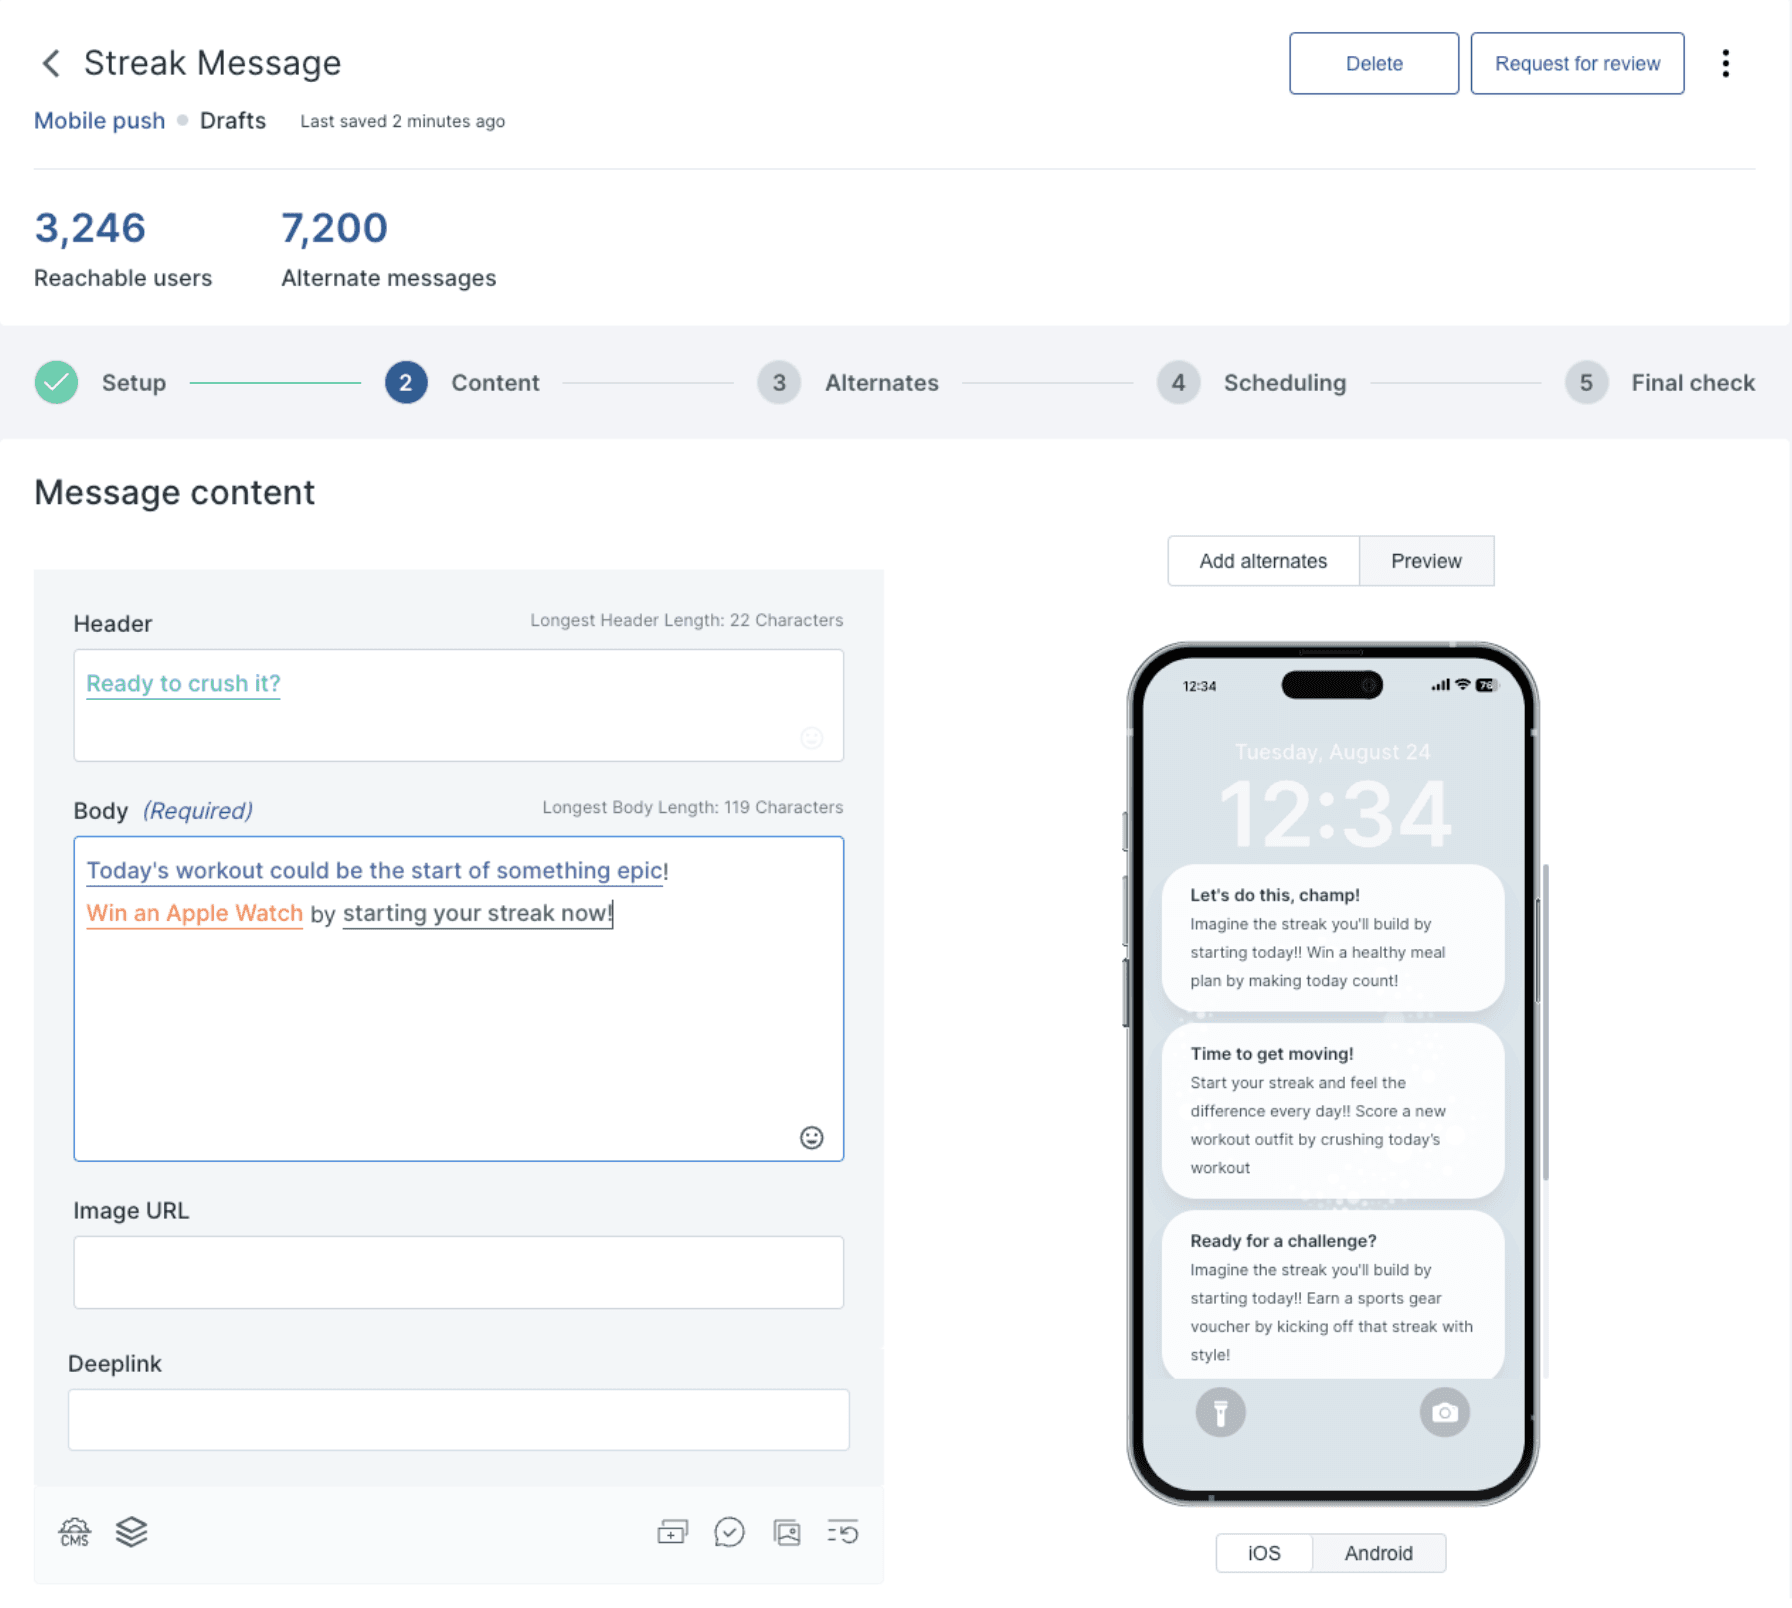Go back with the arrow beside Streak Message
Screen dimensions: 1792x1608
51,63
